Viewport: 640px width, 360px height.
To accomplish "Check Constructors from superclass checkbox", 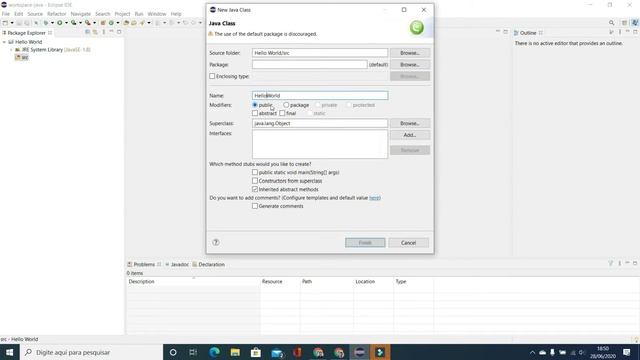I will click(x=255, y=181).
